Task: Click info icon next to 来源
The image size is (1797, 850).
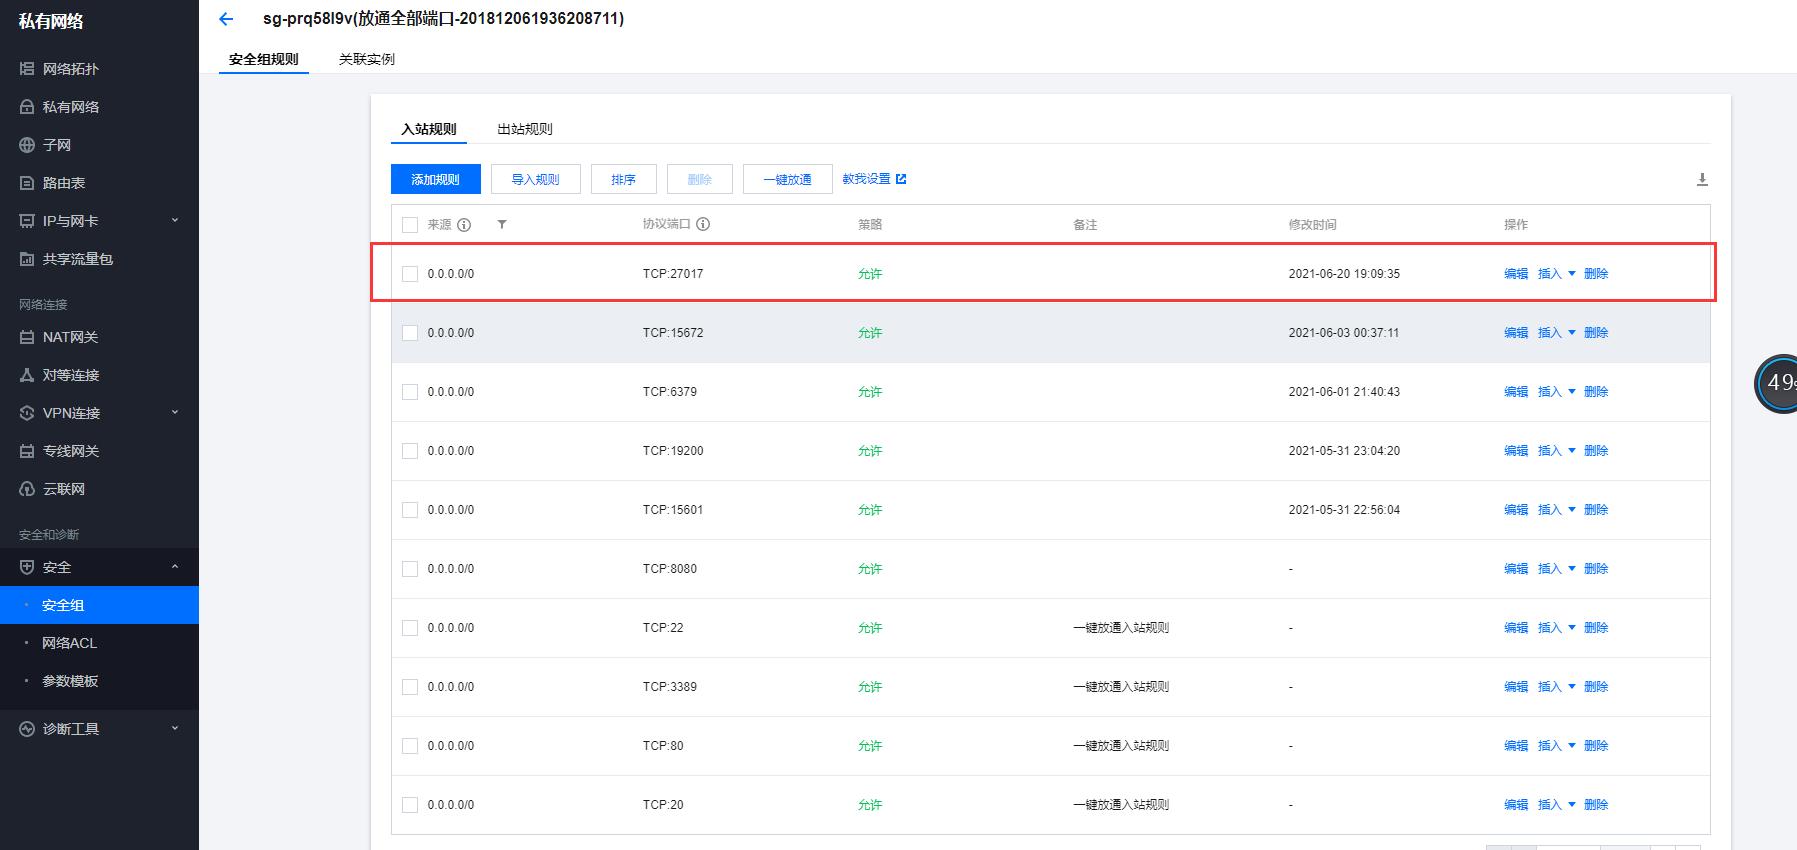Action: [464, 225]
